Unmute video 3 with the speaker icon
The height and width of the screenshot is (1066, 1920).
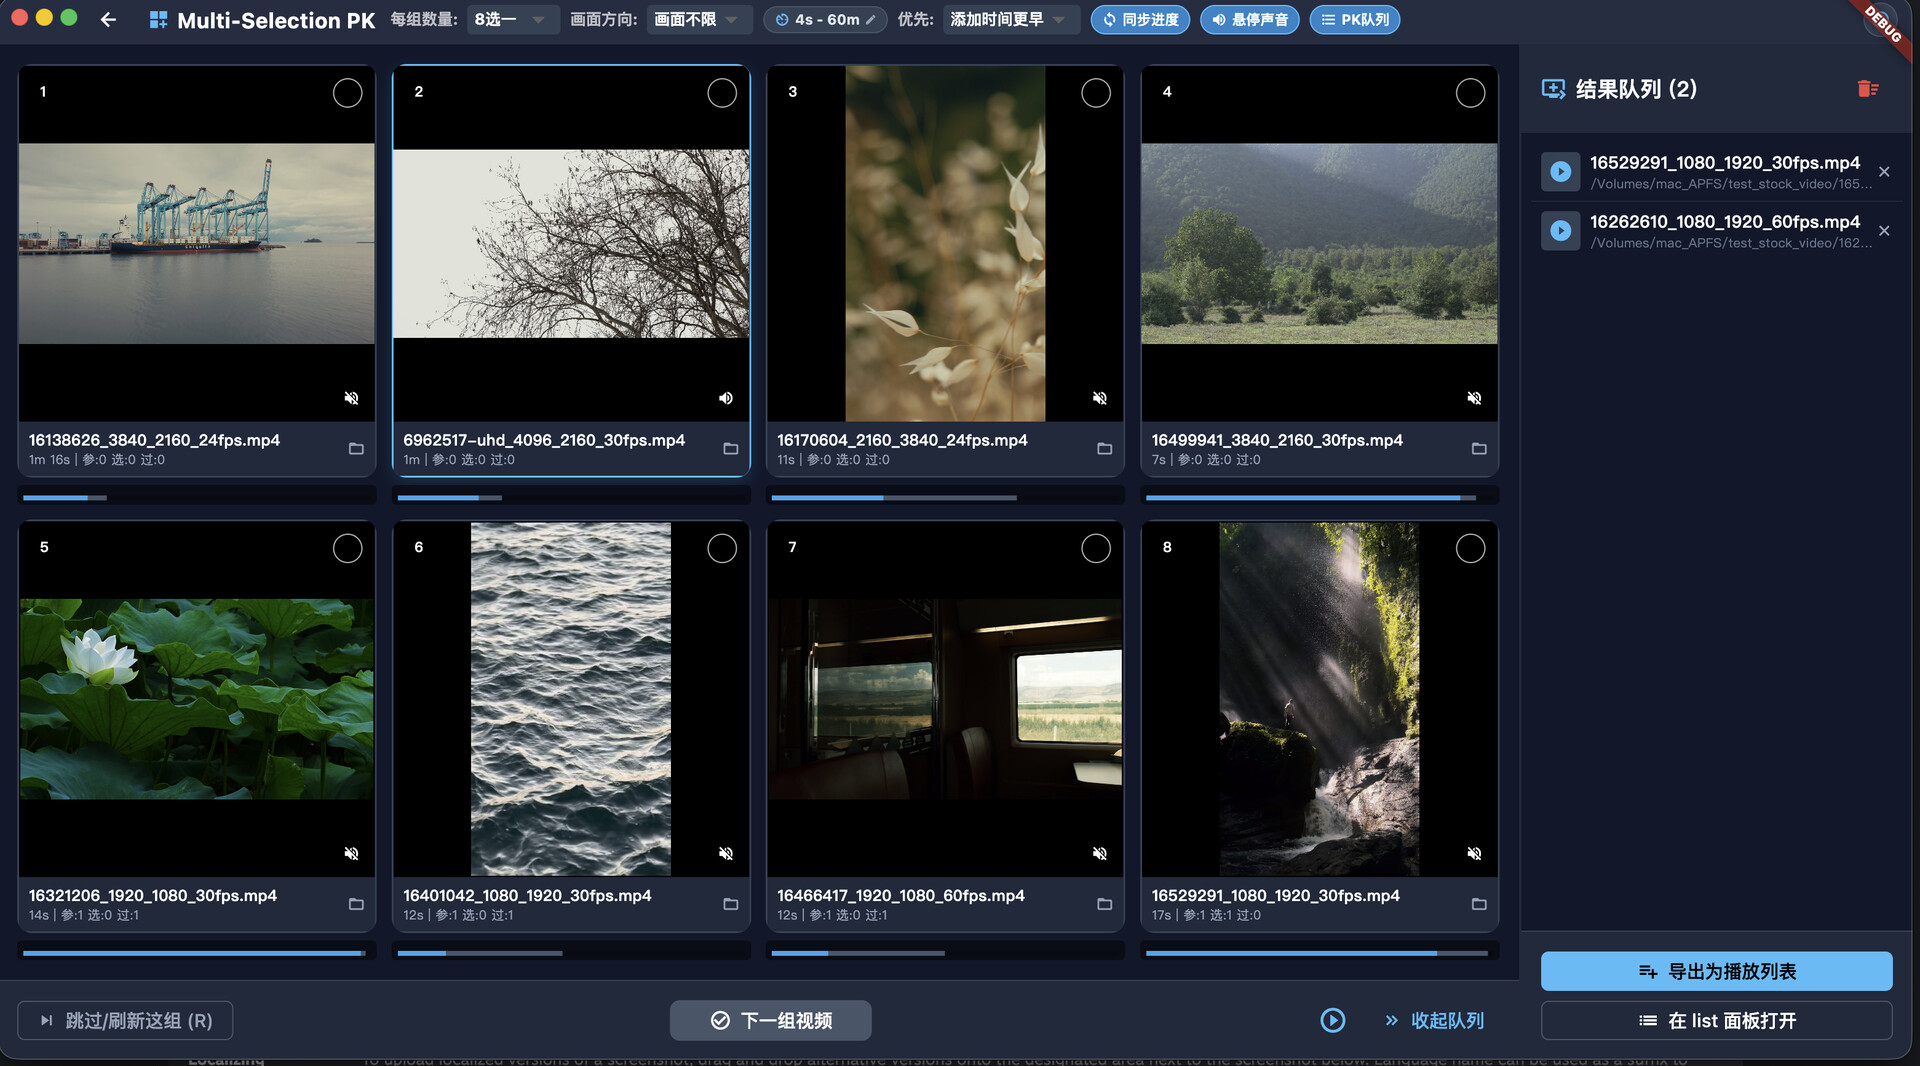click(1100, 398)
